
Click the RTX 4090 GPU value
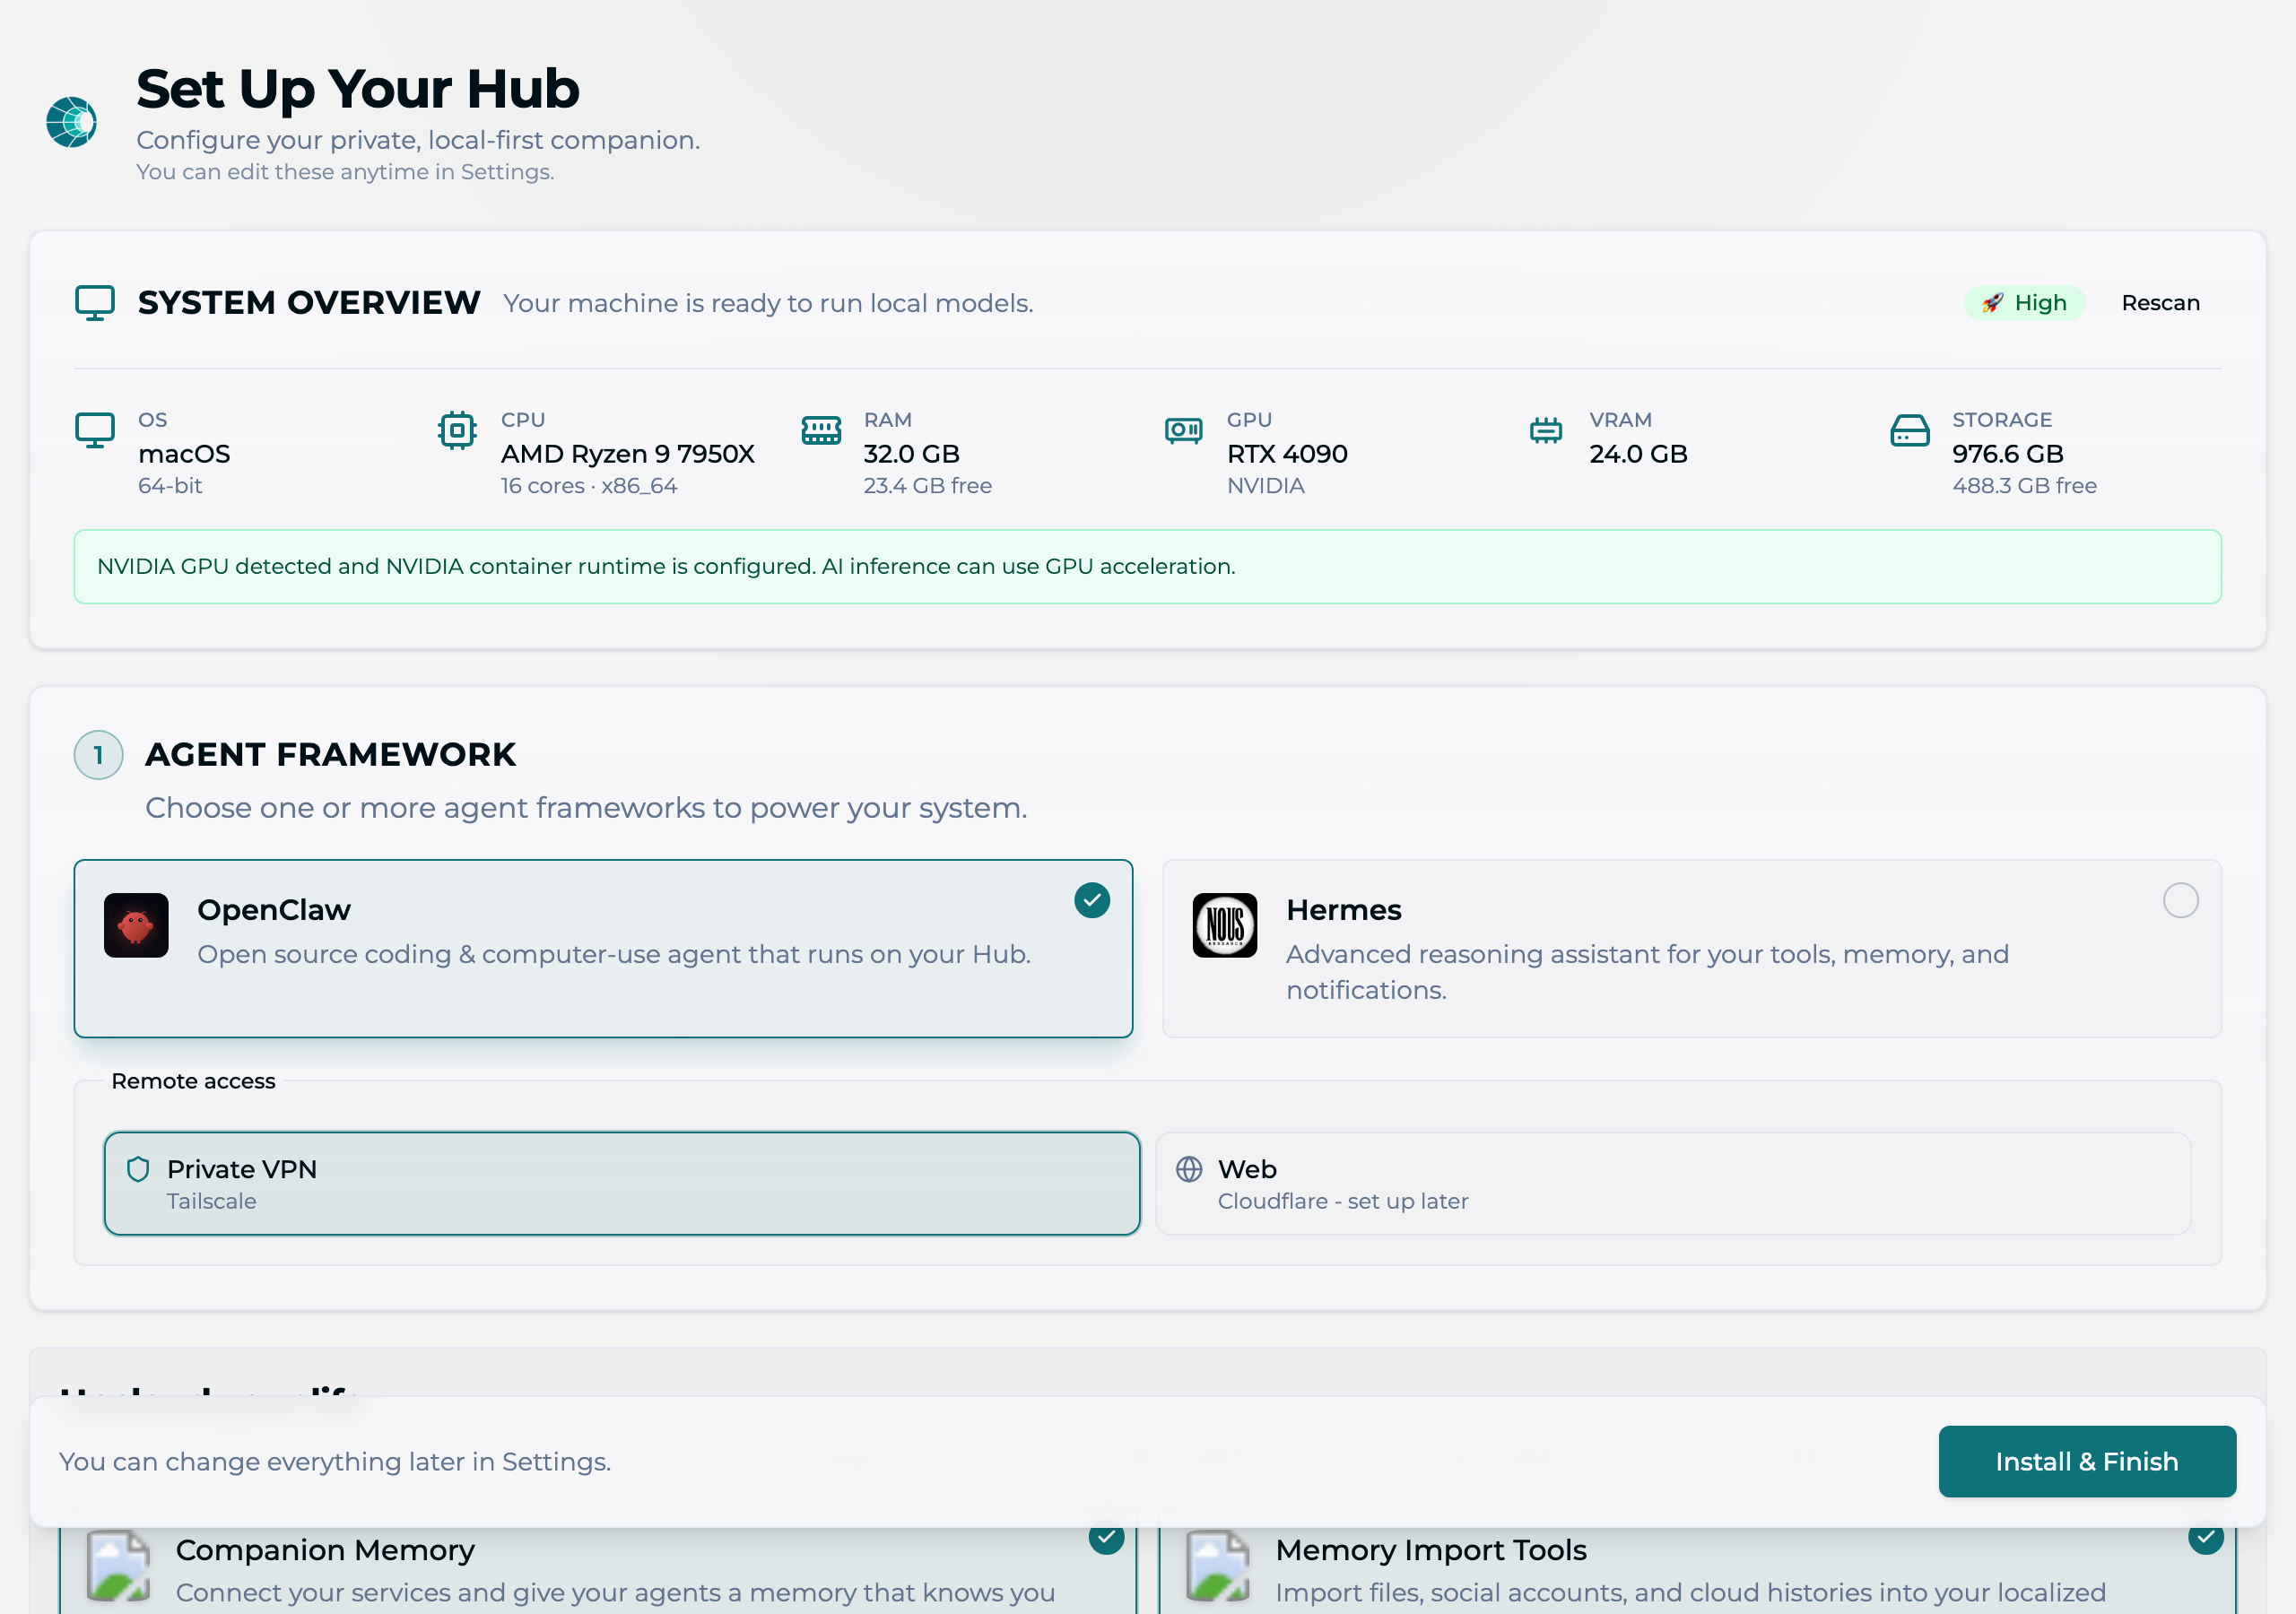tap(1287, 454)
